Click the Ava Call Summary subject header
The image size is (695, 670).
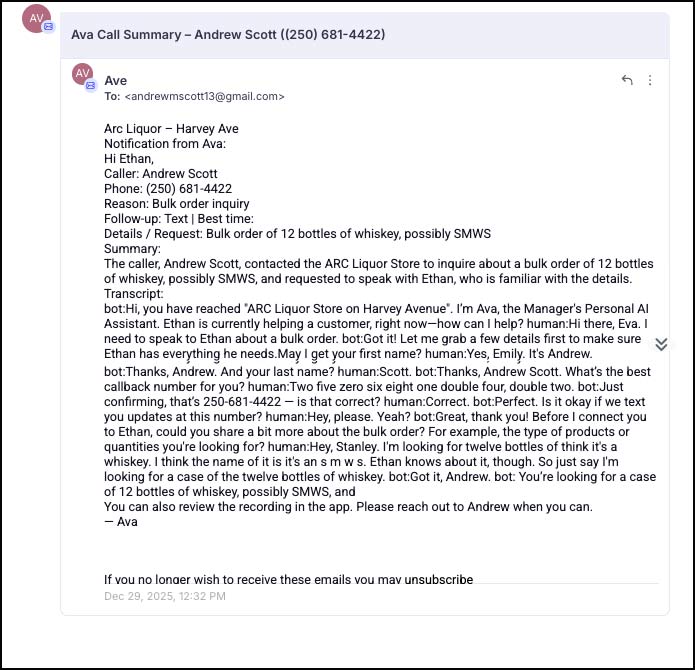228,34
